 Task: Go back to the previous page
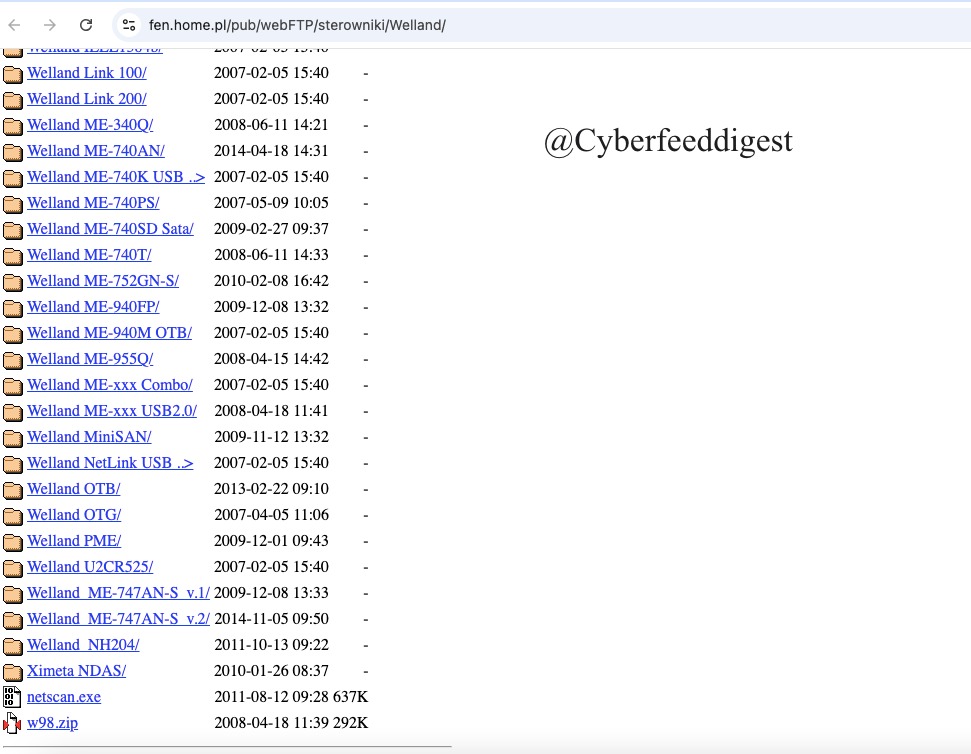(14, 25)
